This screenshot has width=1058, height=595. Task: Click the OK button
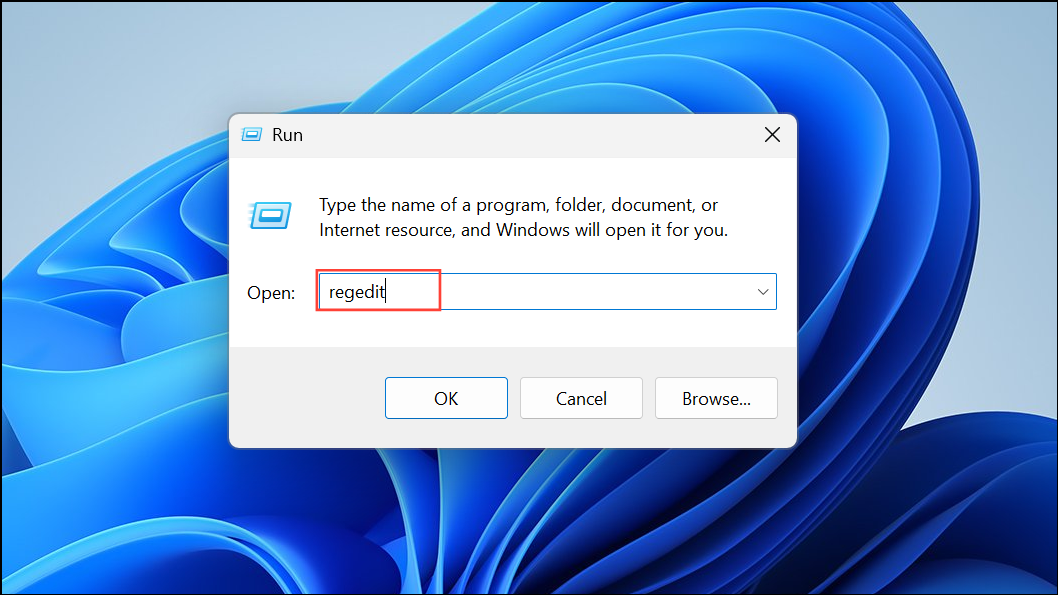[x=446, y=398]
